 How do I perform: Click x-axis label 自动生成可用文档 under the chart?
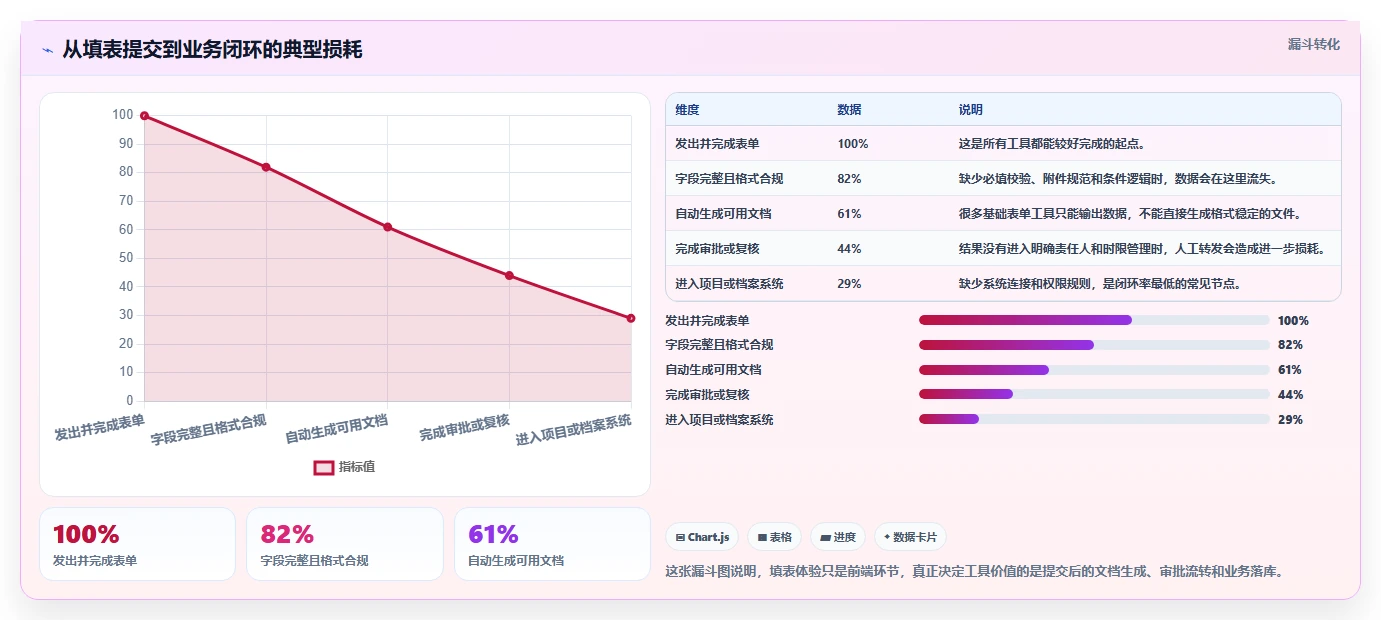tap(337, 429)
